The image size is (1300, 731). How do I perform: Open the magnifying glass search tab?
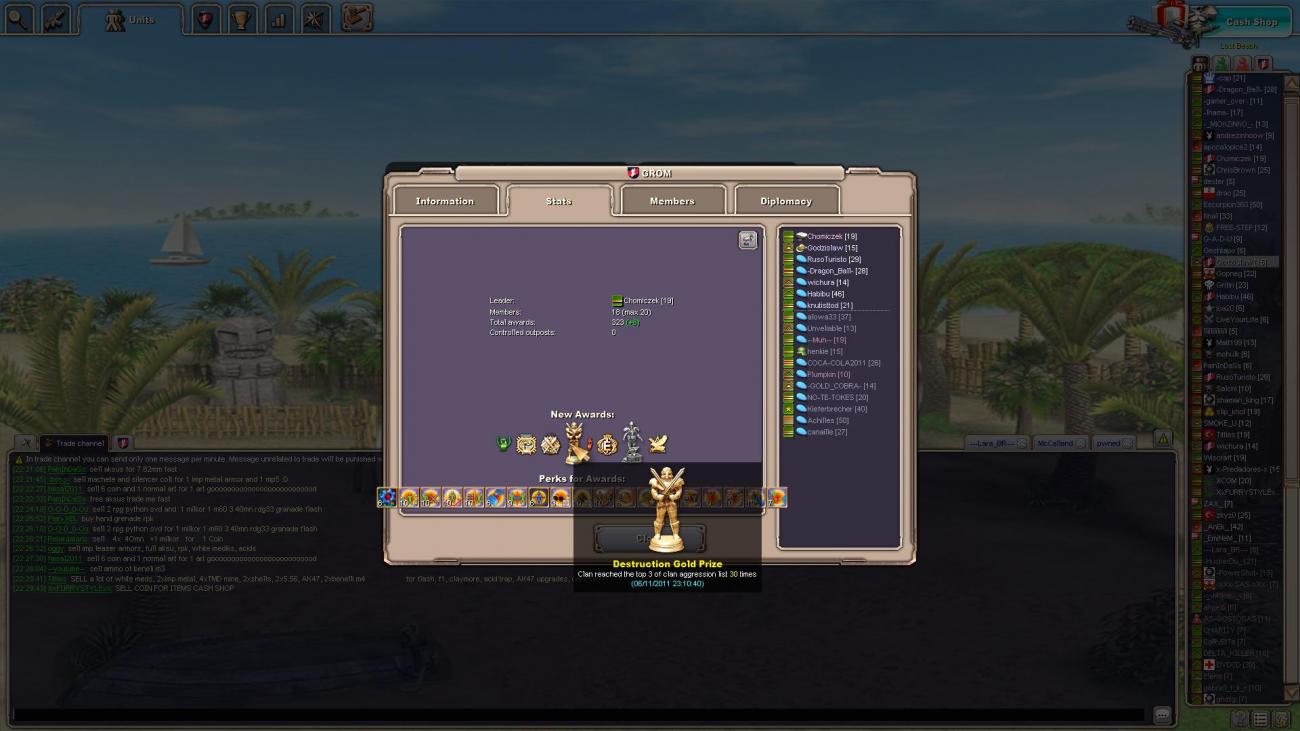tap(19, 19)
